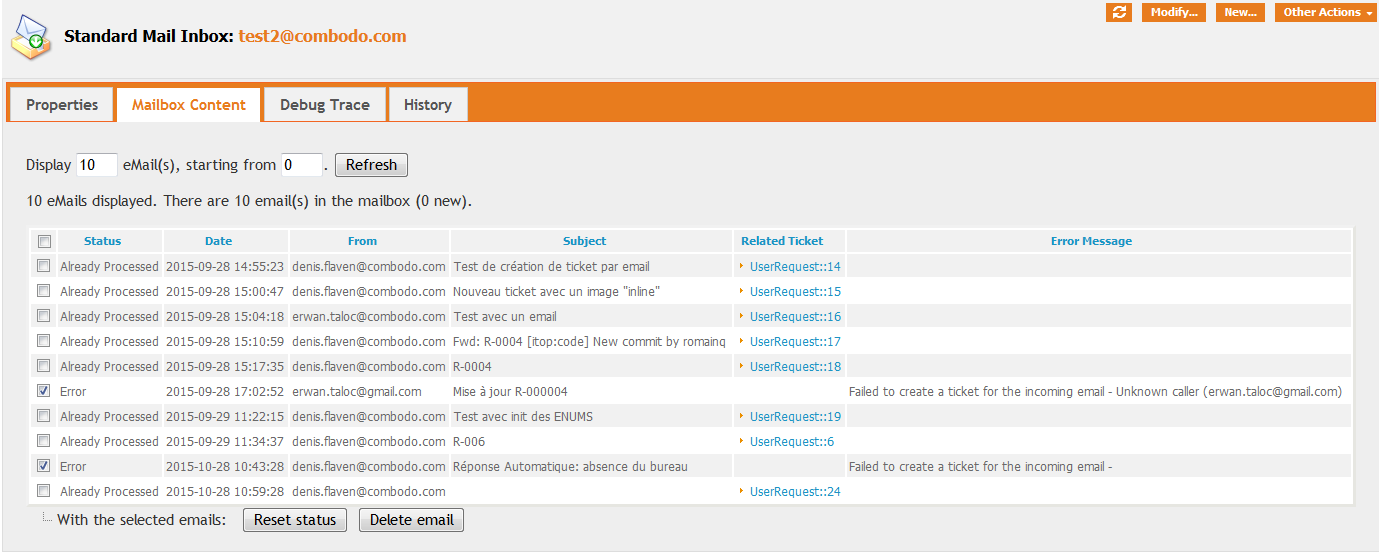Click the test2@combodo.com title text
Image resolution: width=1379 pixels, height=554 pixels.
coord(322,36)
